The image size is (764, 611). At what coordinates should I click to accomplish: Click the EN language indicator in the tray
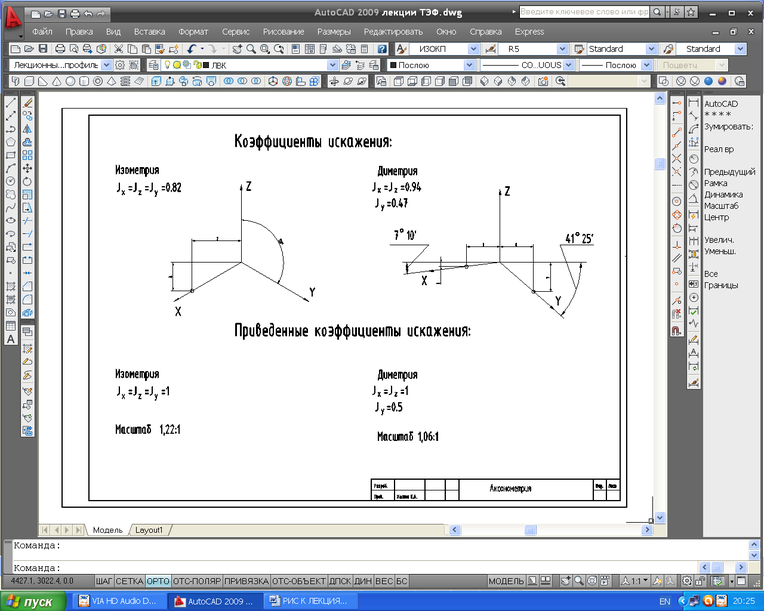(665, 601)
